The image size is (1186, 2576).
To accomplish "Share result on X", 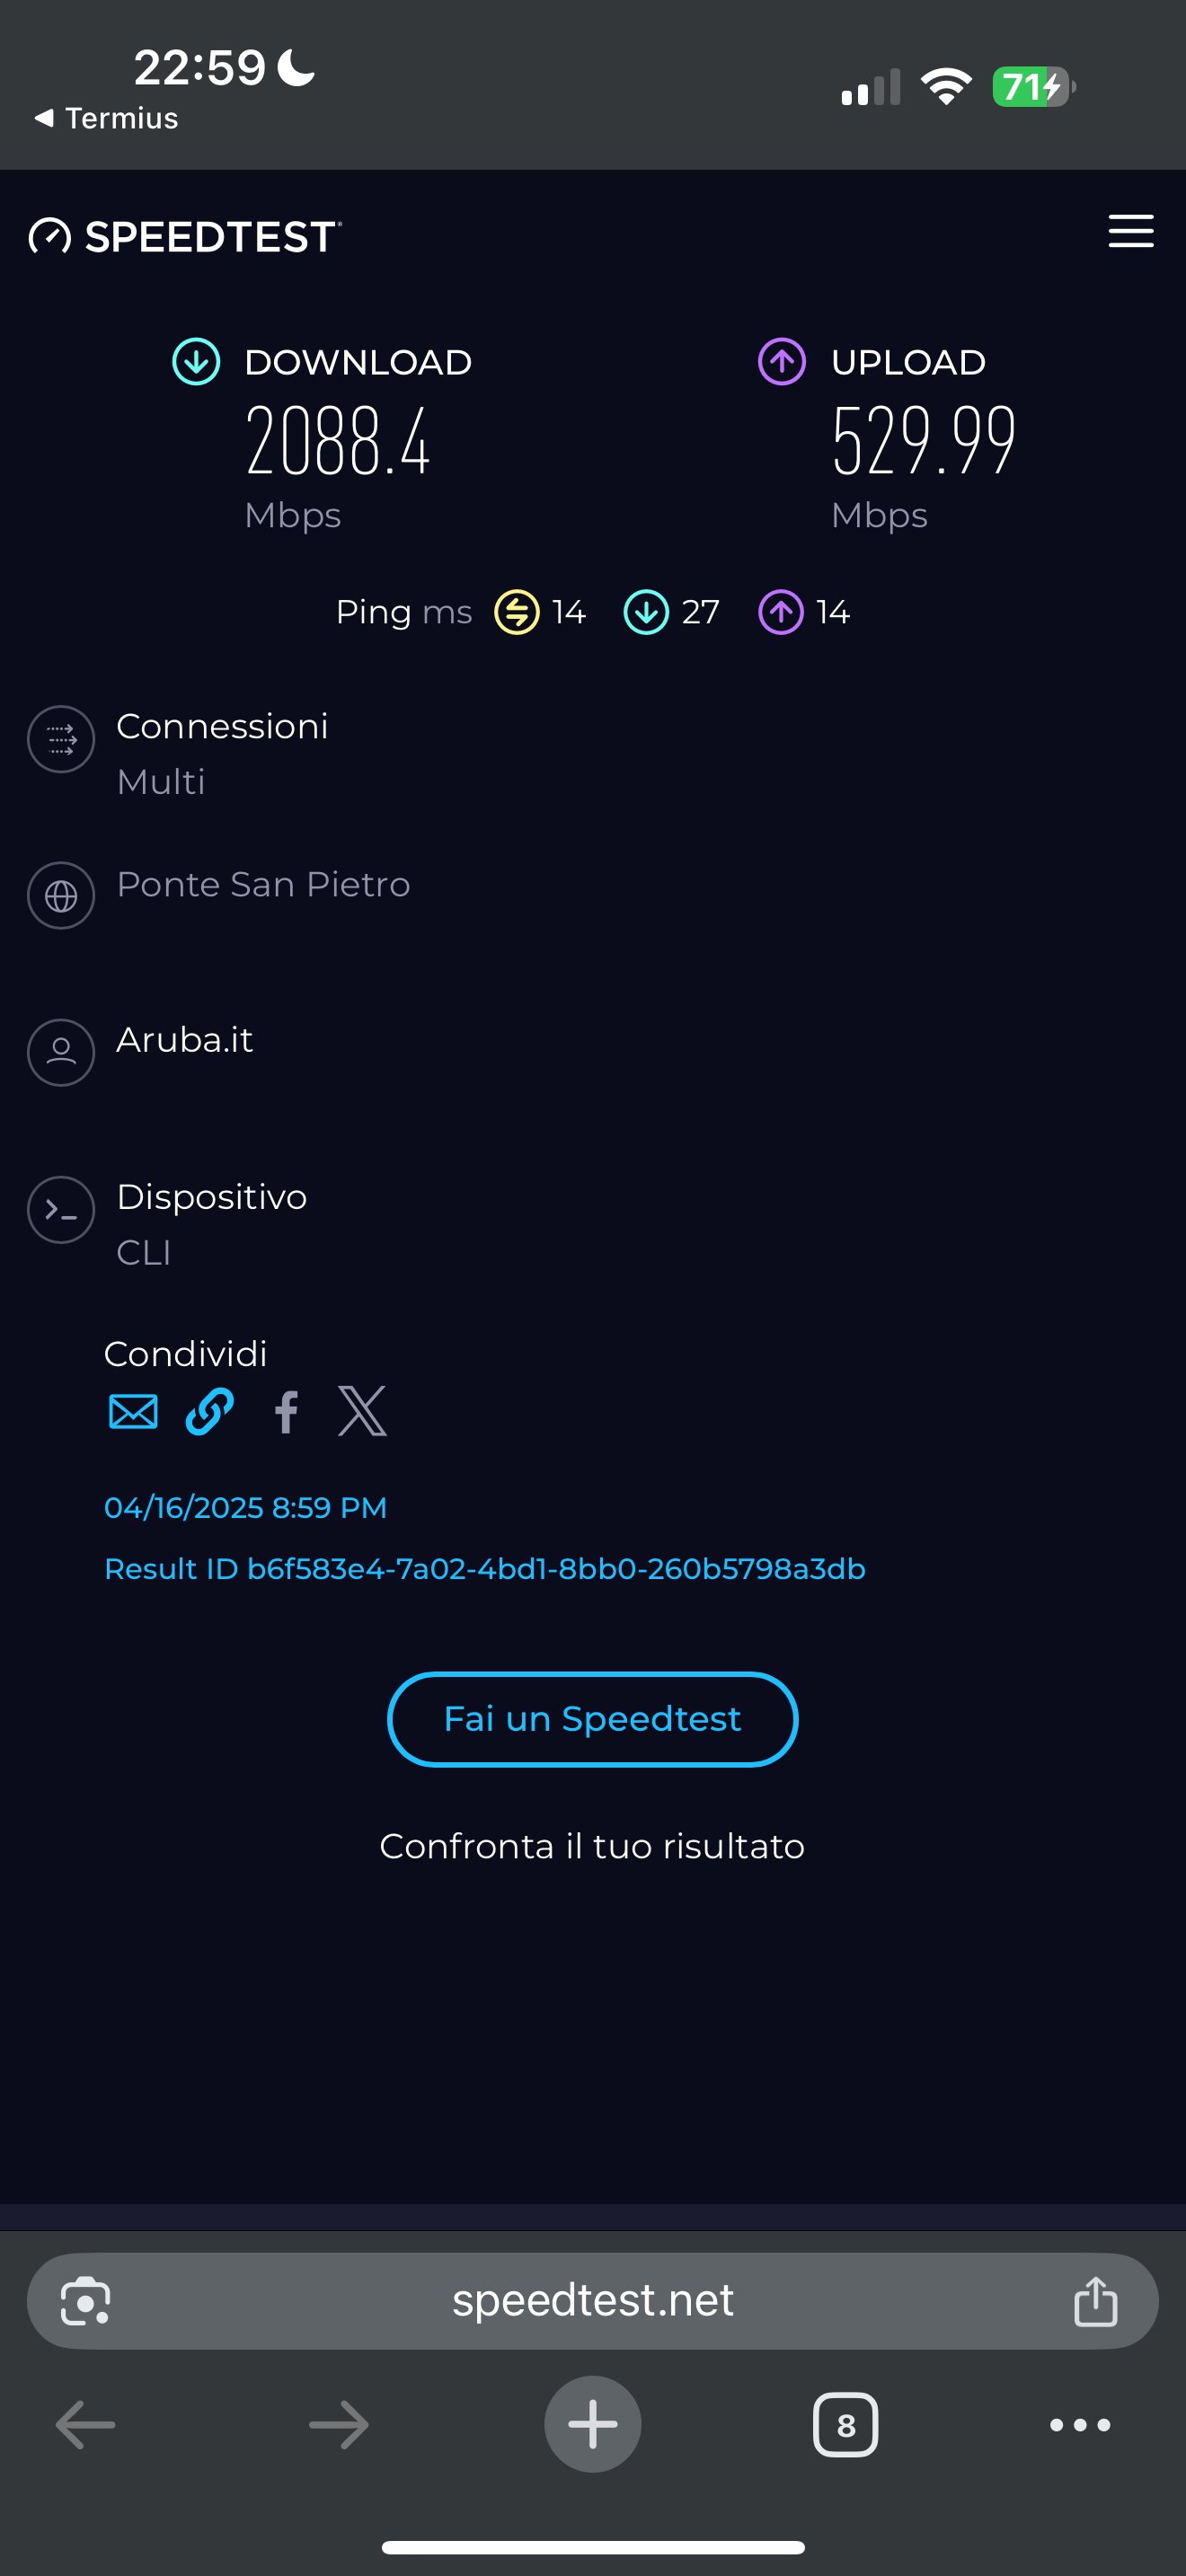I will [362, 1412].
